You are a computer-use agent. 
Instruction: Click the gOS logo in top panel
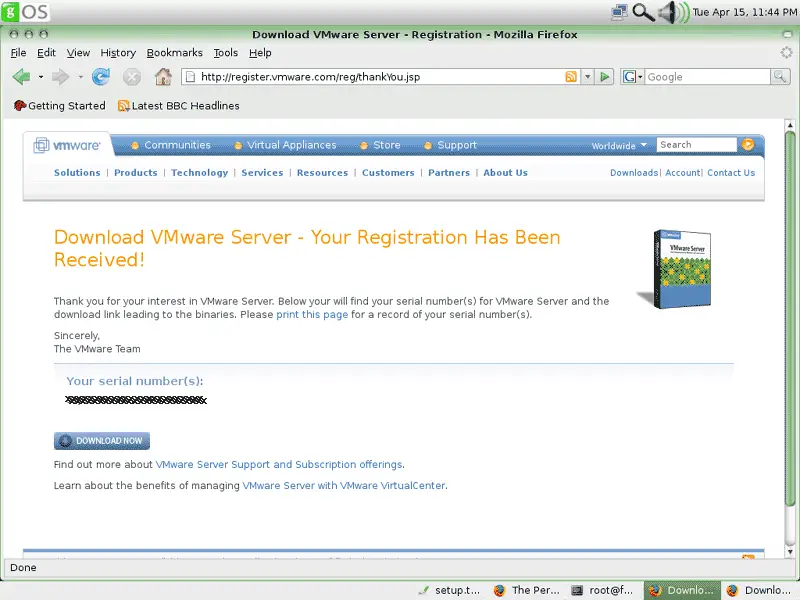click(25, 11)
